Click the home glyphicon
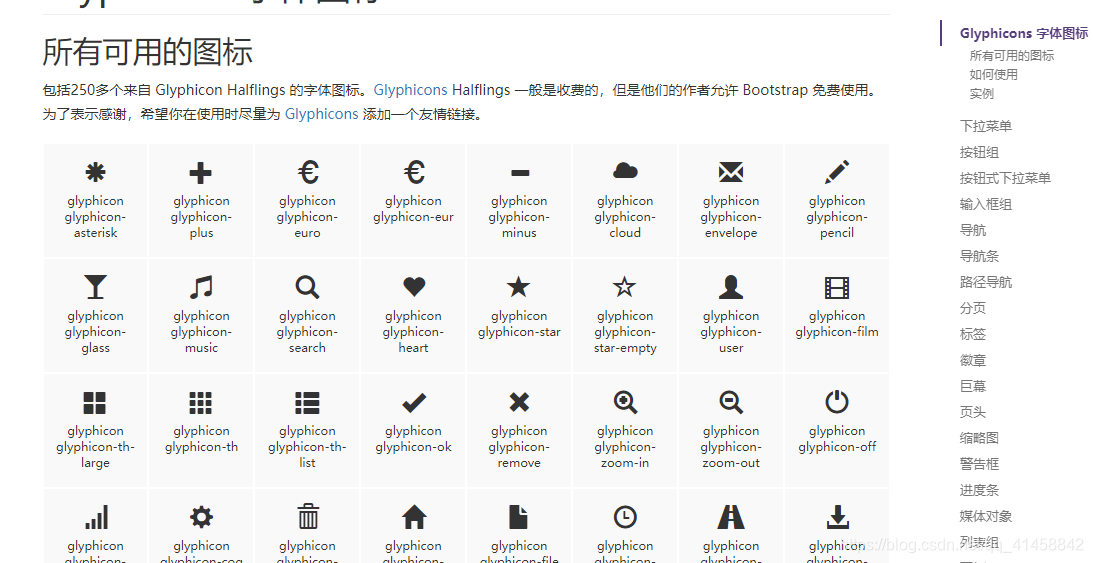 pyautogui.click(x=414, y=518)
